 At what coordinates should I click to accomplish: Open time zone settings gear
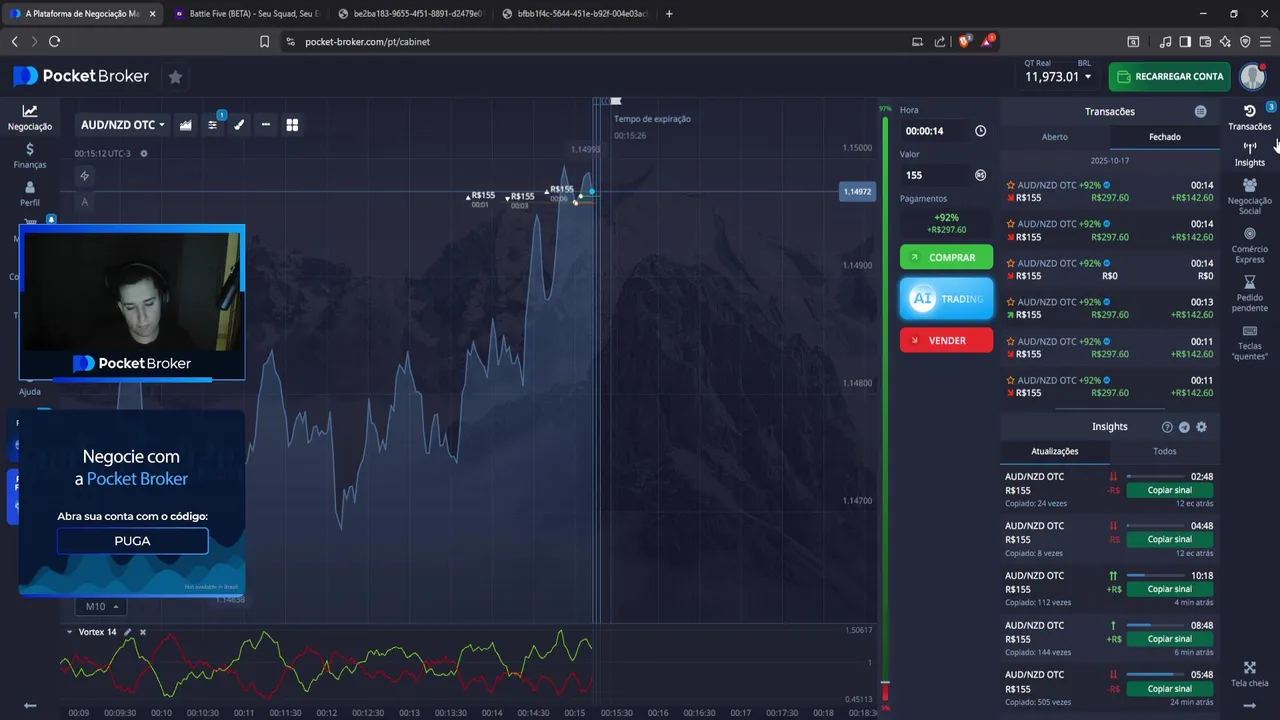click(144, 153)
